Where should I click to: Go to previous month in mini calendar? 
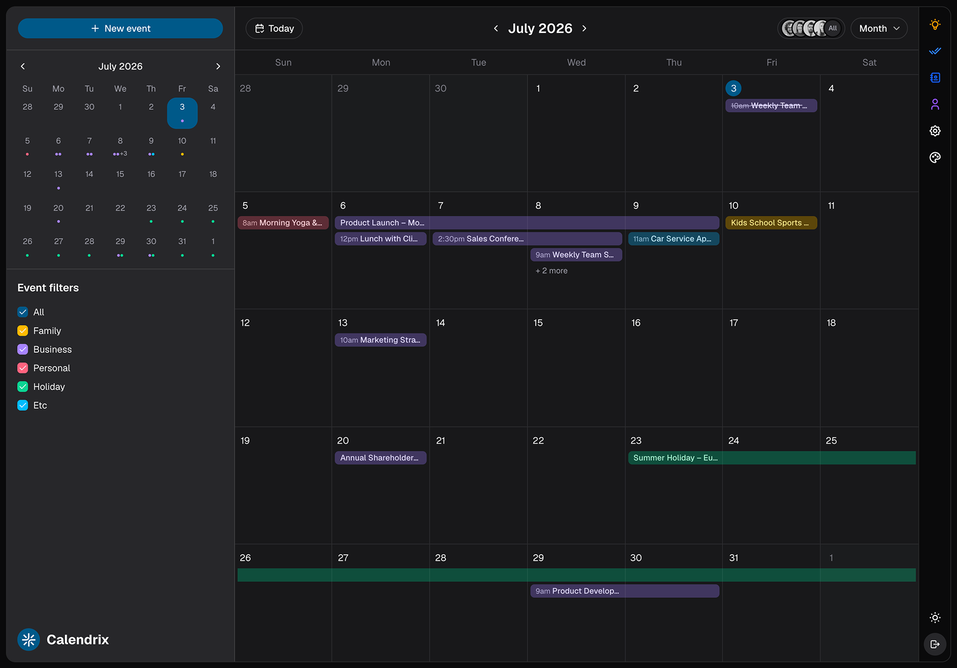(23, 66)
